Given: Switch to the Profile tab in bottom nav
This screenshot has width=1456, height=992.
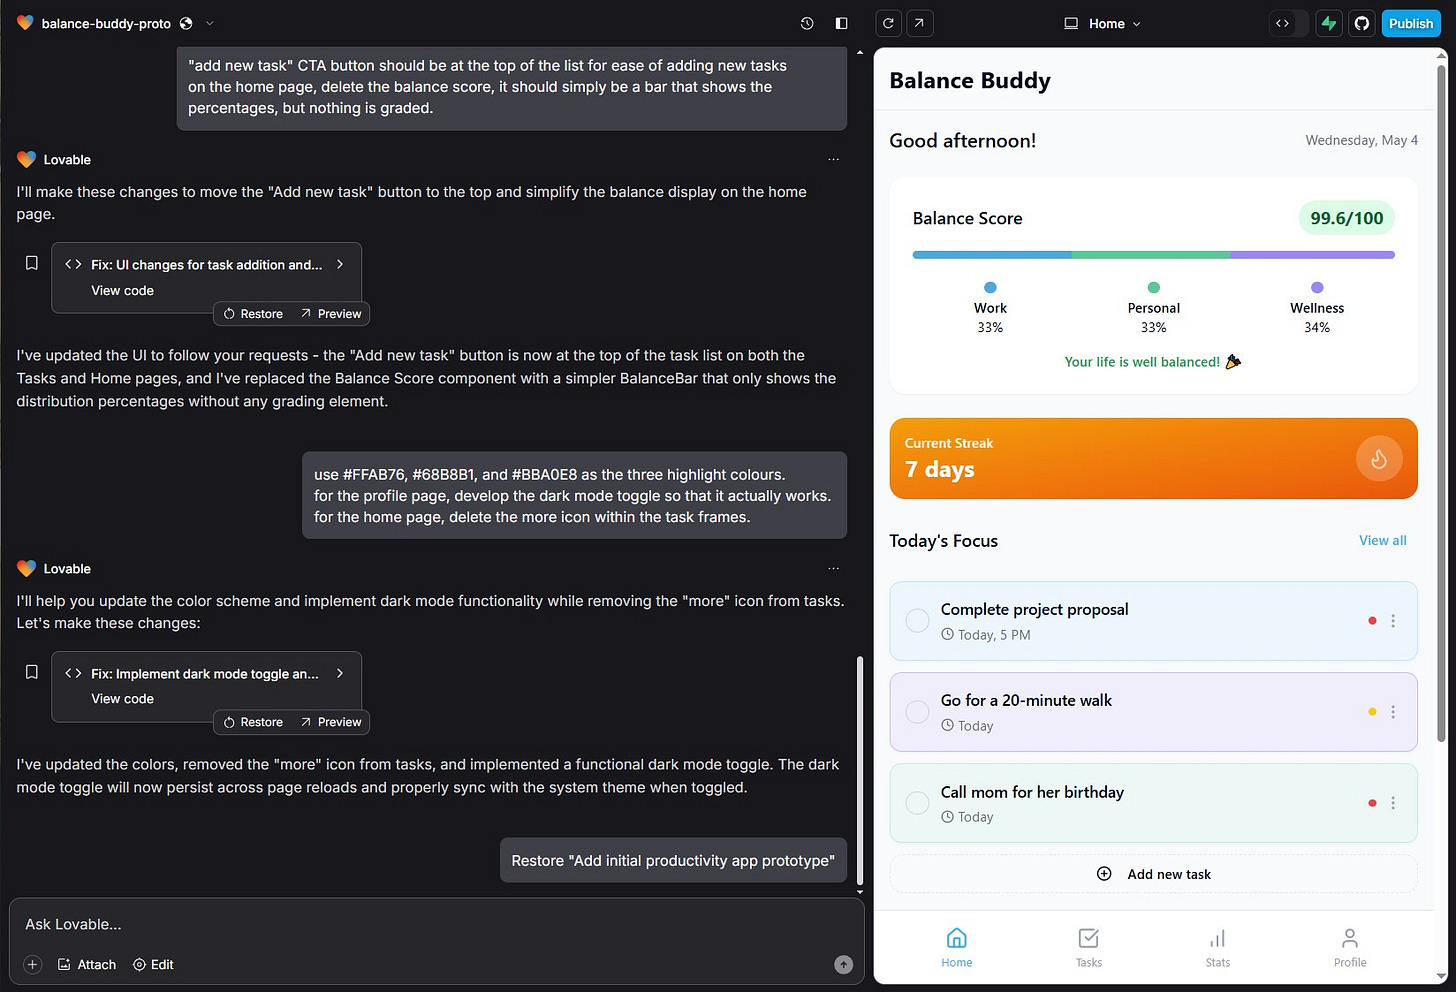Looking at the screenshot, I should click(1349, 947).
